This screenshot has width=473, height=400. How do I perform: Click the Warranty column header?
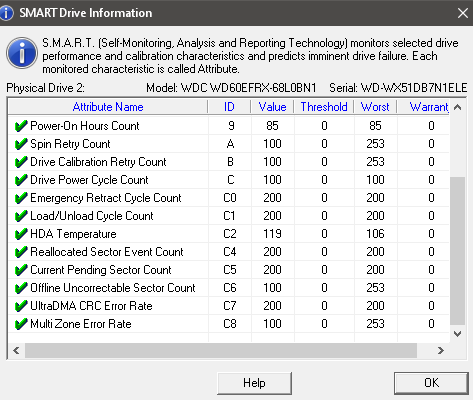pos(423,107)
